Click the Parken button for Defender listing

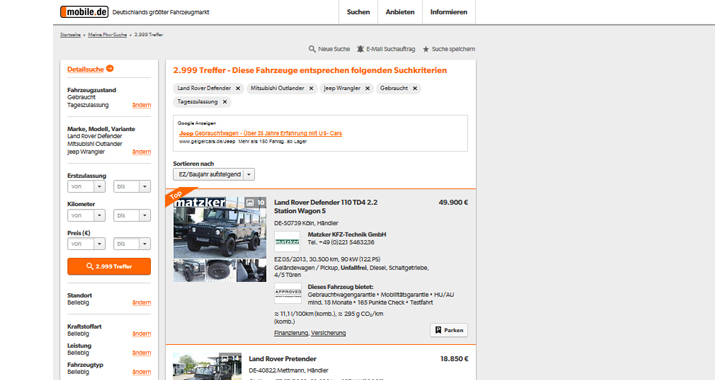pos(449,330)
